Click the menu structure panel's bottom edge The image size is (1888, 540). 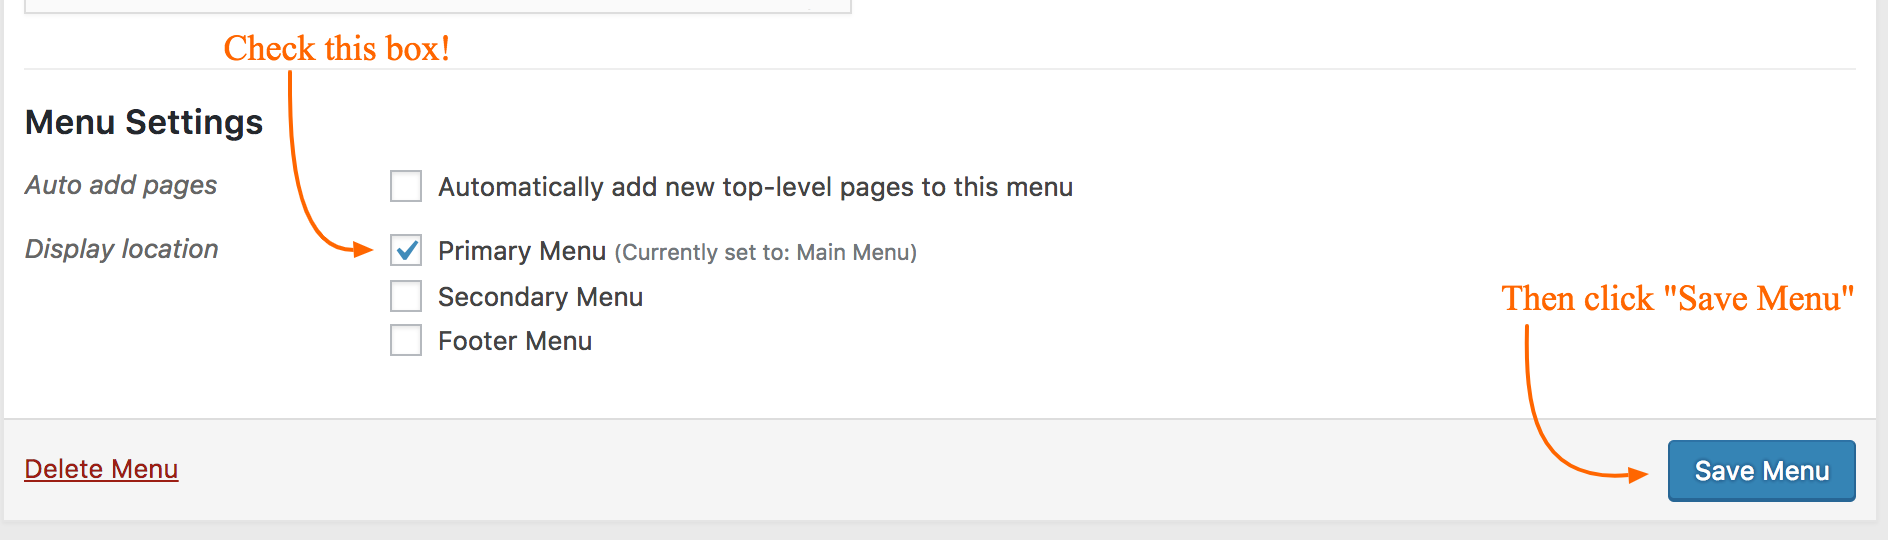(x=437, y=12)
